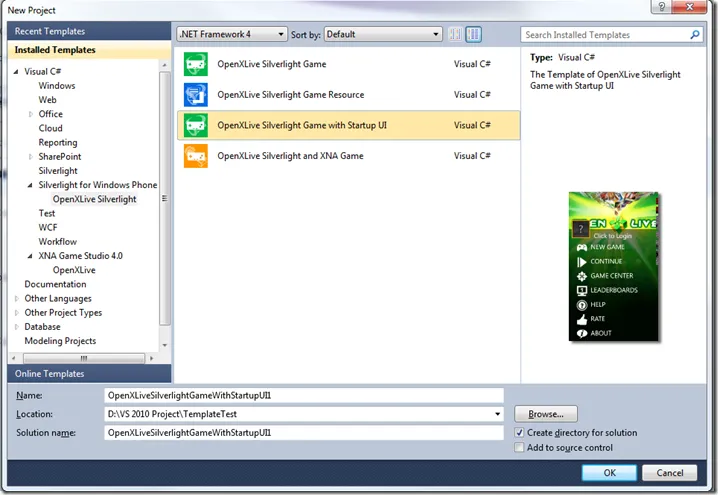Viewport: 718px width, 495px height.
Task: Select OpenXLive Silverlight Game Resource template
Action: coord(348,95)
